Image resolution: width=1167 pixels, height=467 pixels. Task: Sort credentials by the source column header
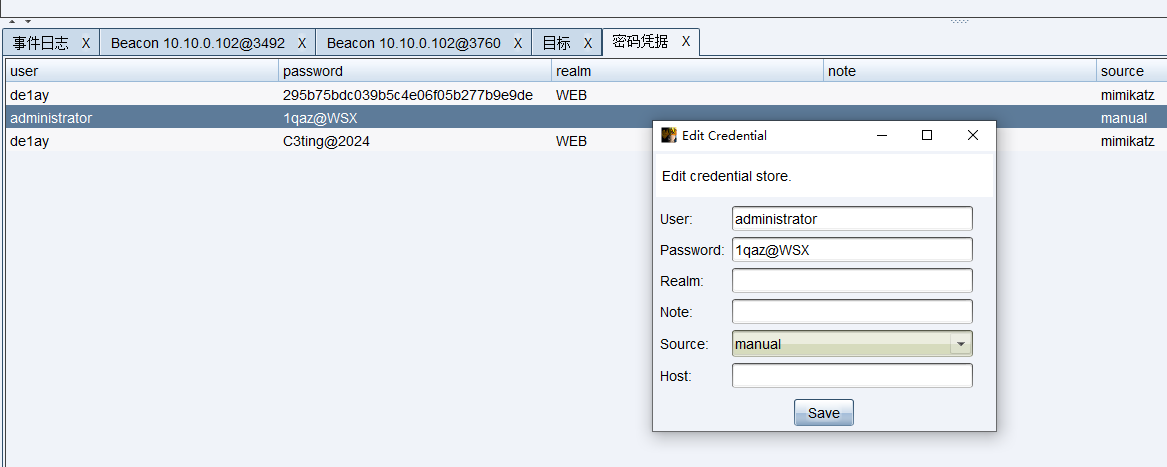pos(1129,71)
